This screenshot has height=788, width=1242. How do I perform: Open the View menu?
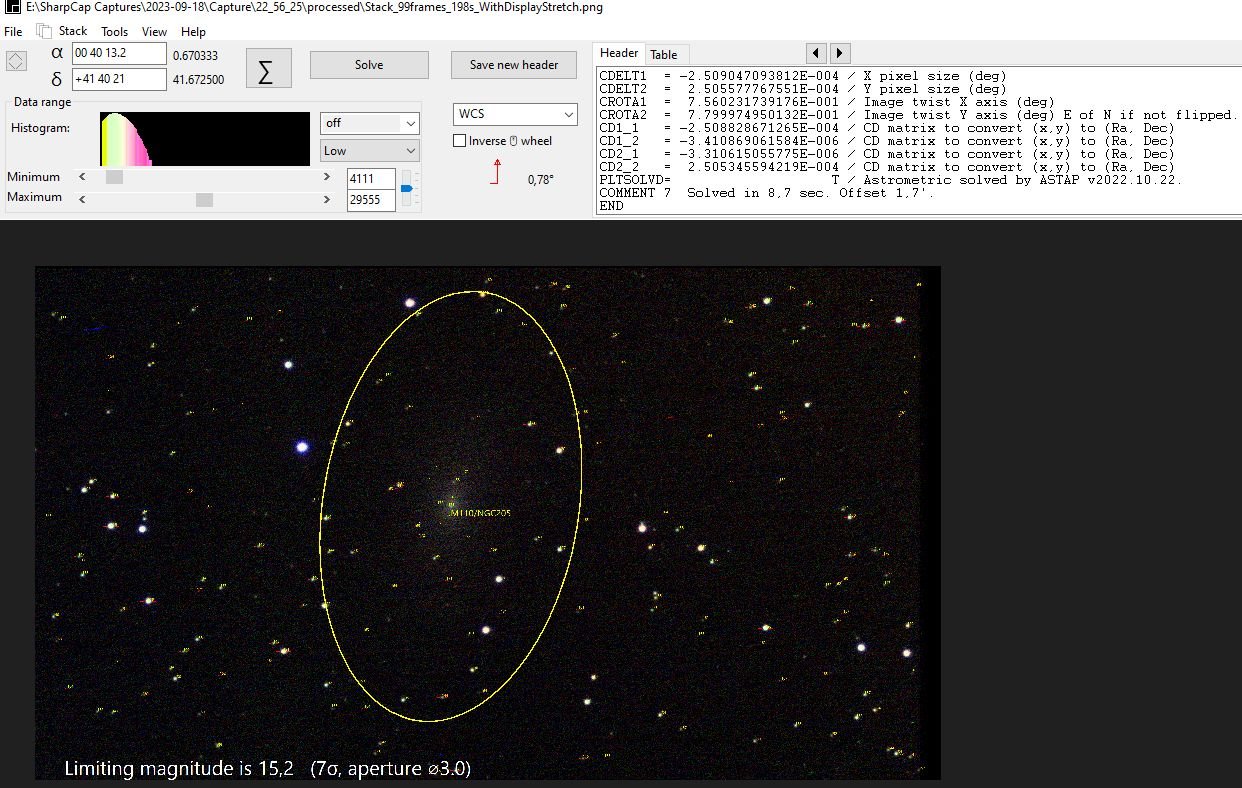(154, 32)
